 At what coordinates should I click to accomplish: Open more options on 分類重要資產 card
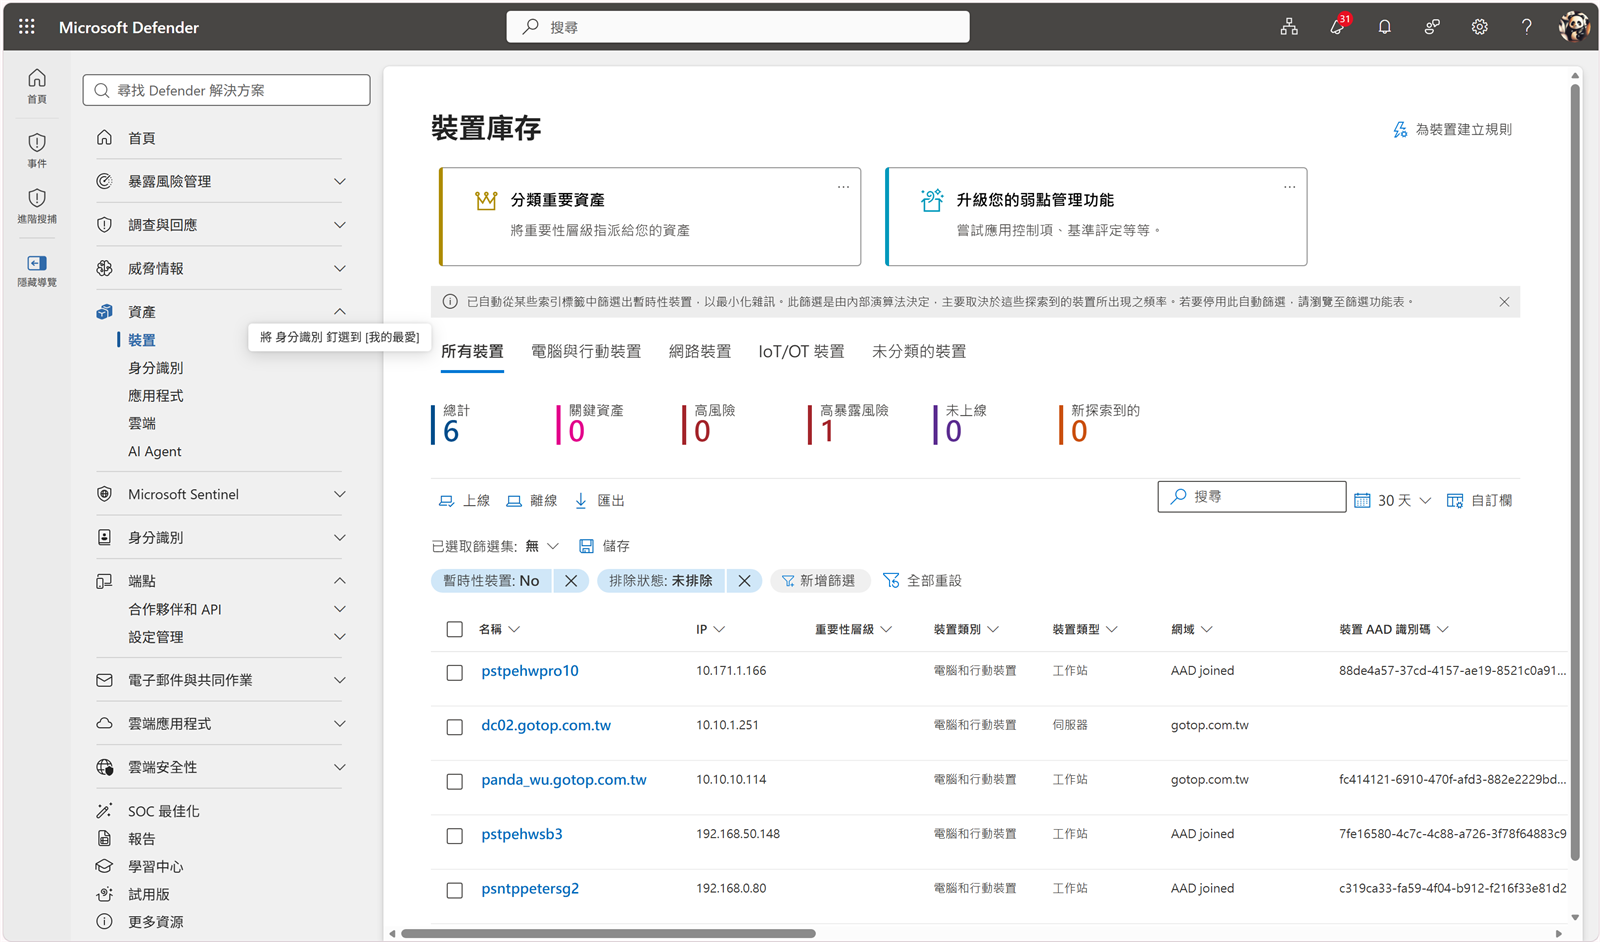843,187
